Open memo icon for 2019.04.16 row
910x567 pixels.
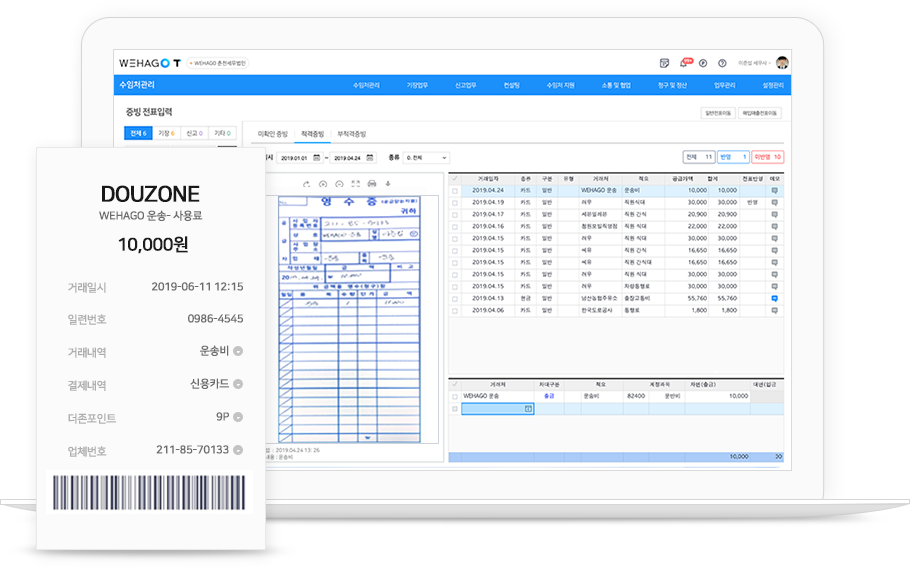click(x=774, y=226)
